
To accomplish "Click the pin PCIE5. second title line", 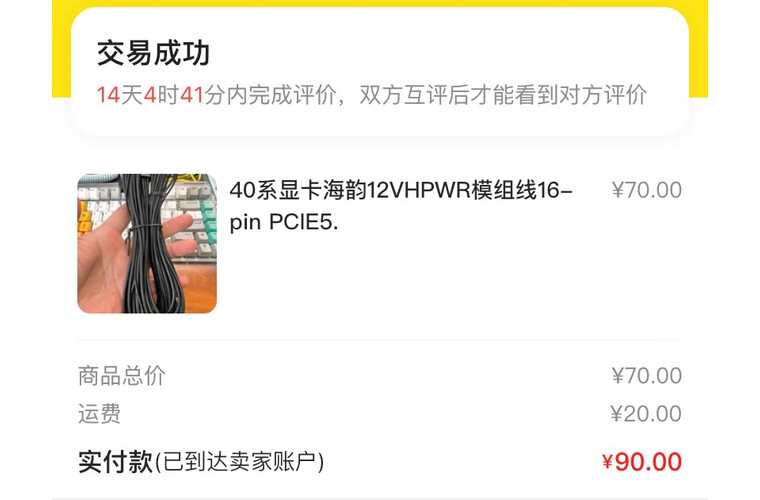I will [284, 222].
